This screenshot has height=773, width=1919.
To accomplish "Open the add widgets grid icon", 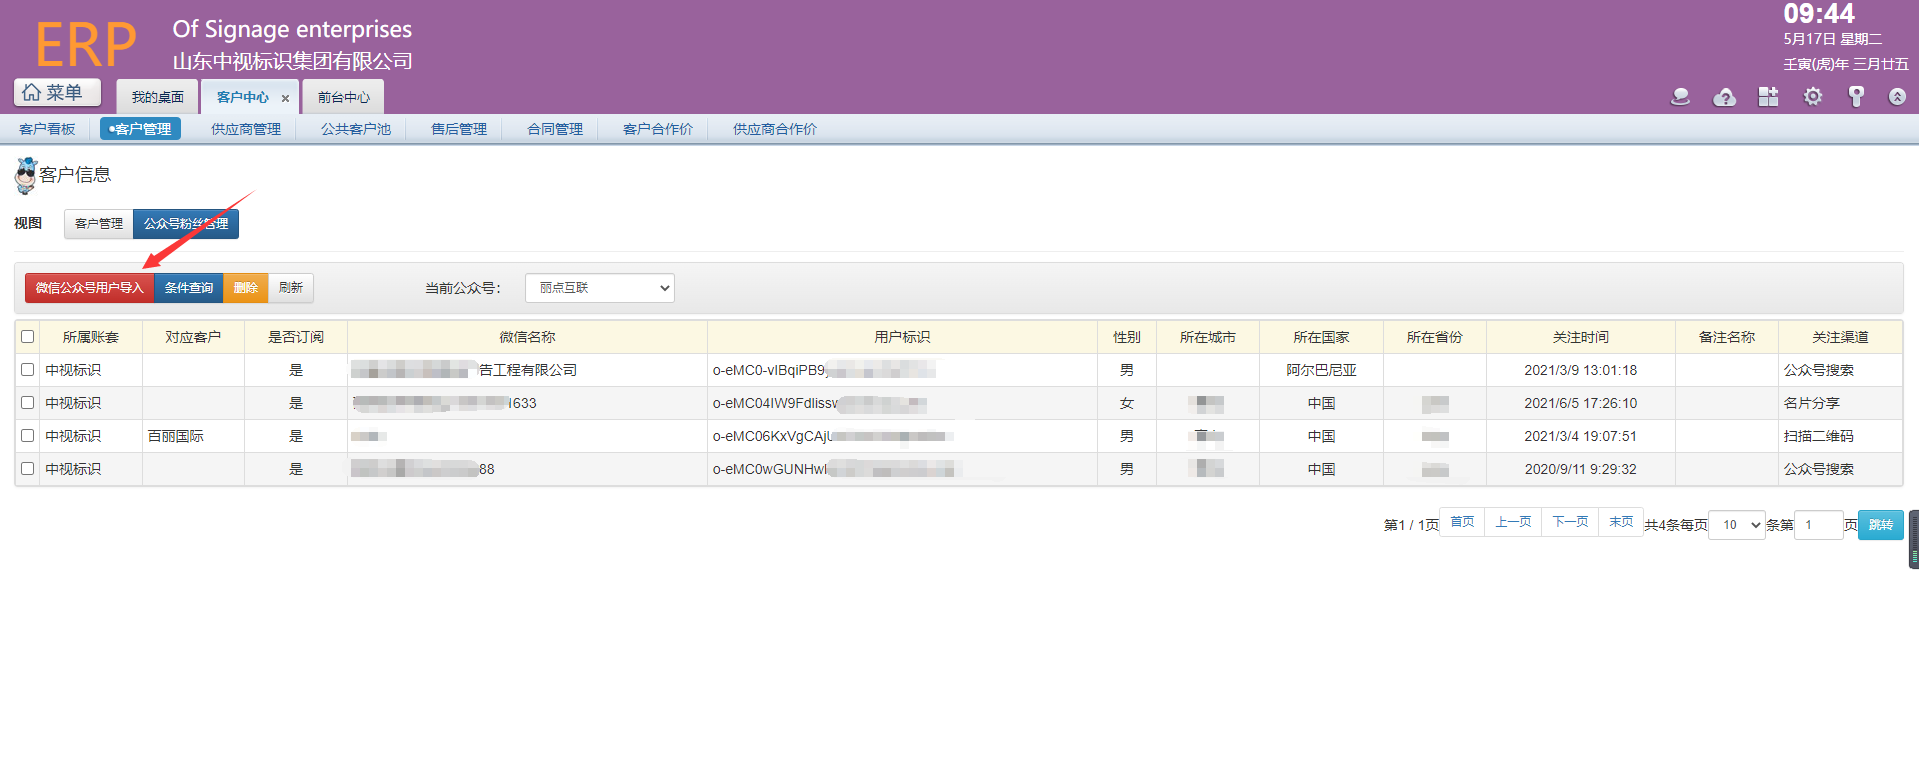I will 1768,97.
